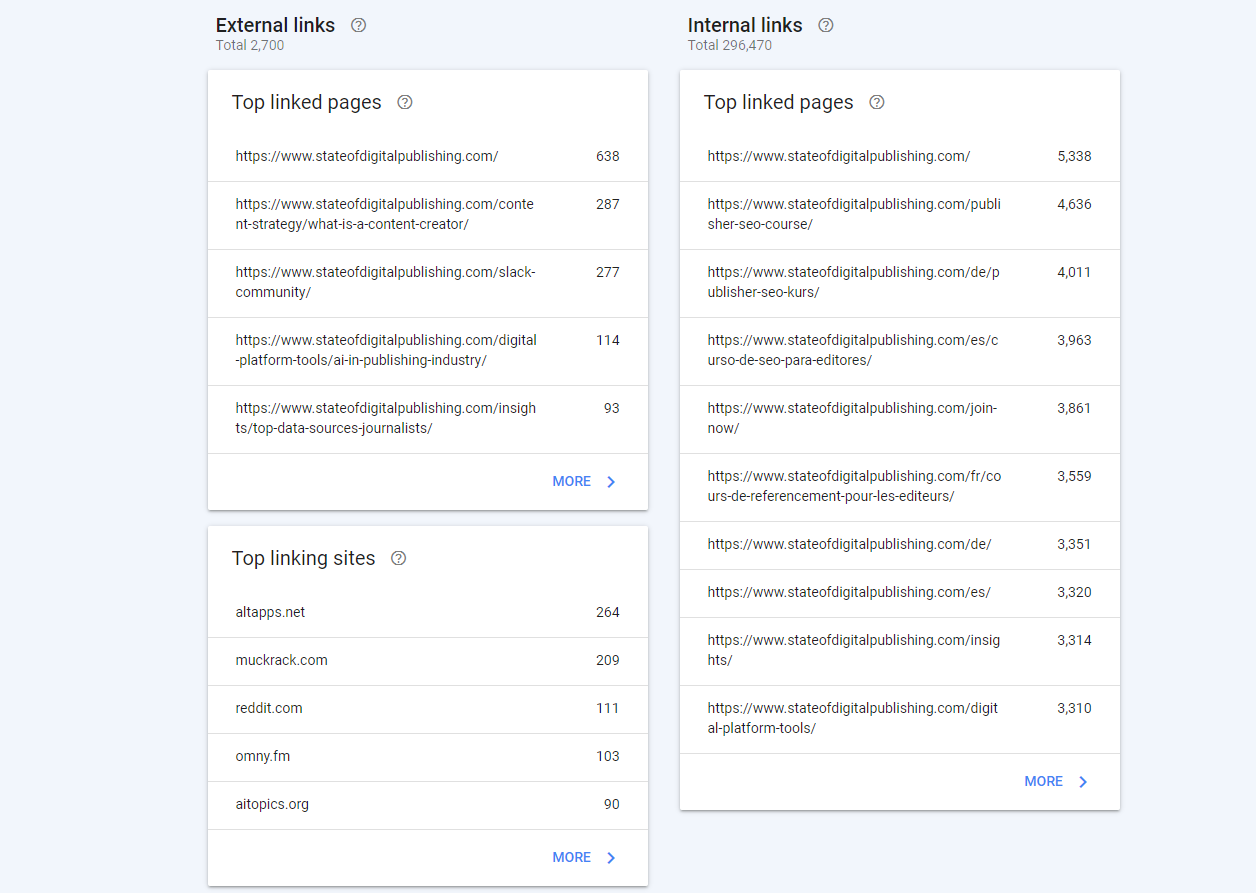
Task: Click the 103 count for omny.fm
Action: [608, 756]
